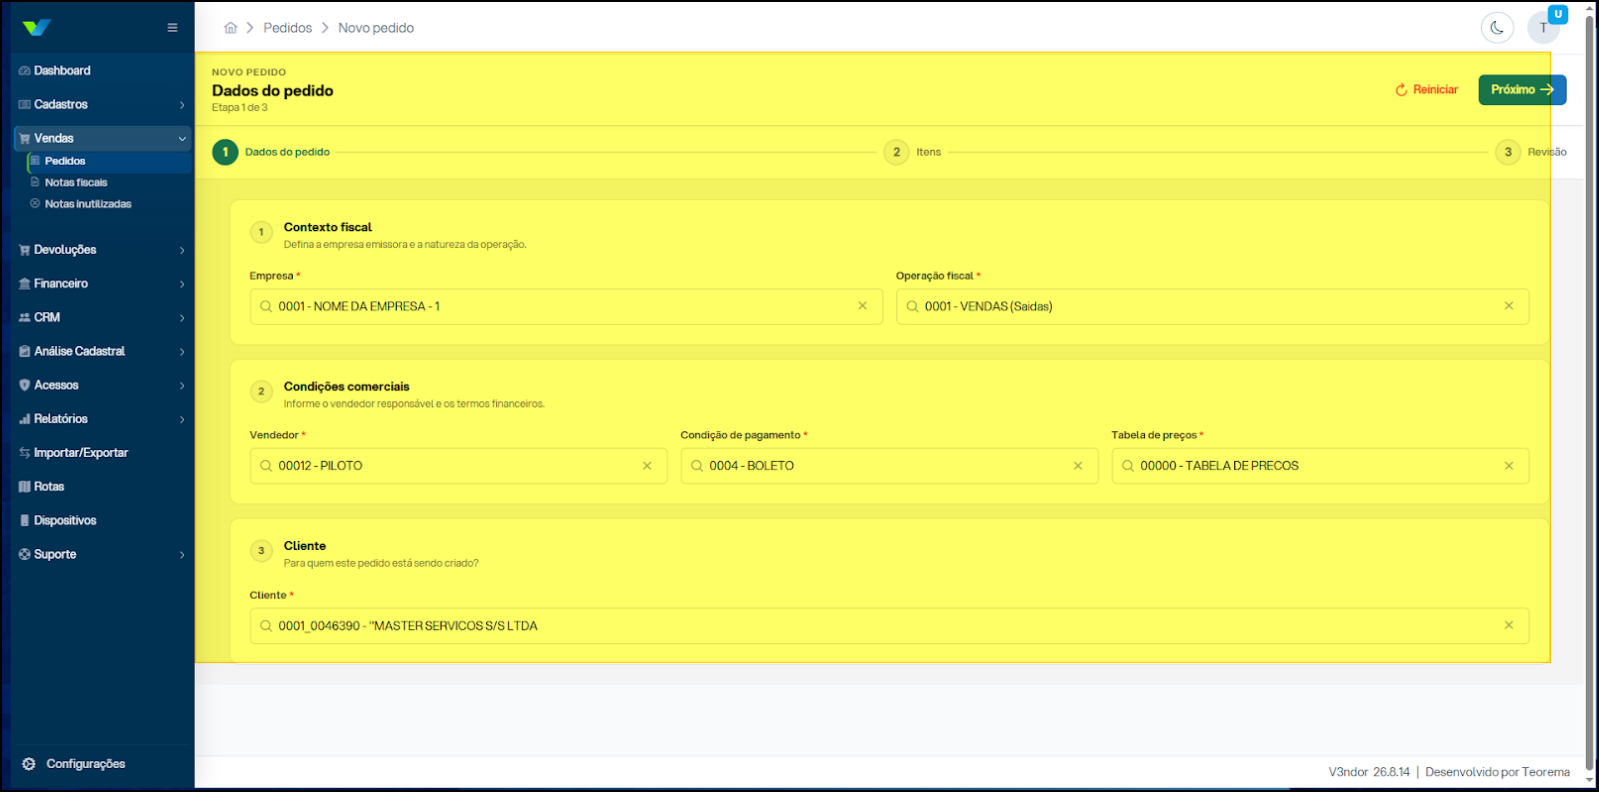Select Pedidos under Vendas

point(108,161)
